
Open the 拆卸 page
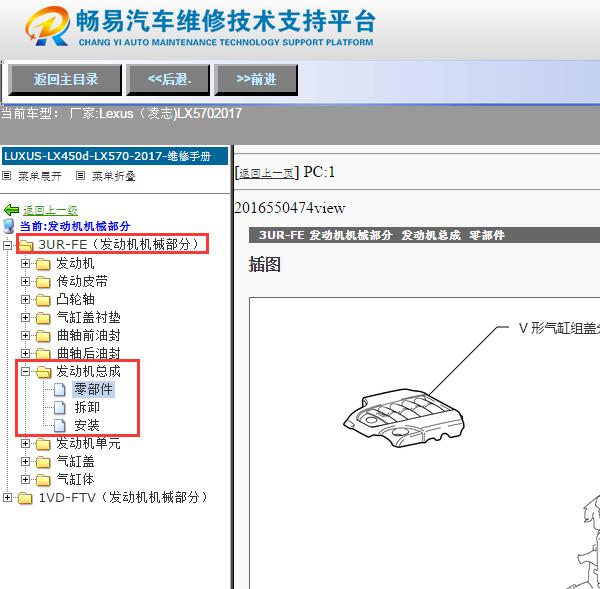pos(87,407)
